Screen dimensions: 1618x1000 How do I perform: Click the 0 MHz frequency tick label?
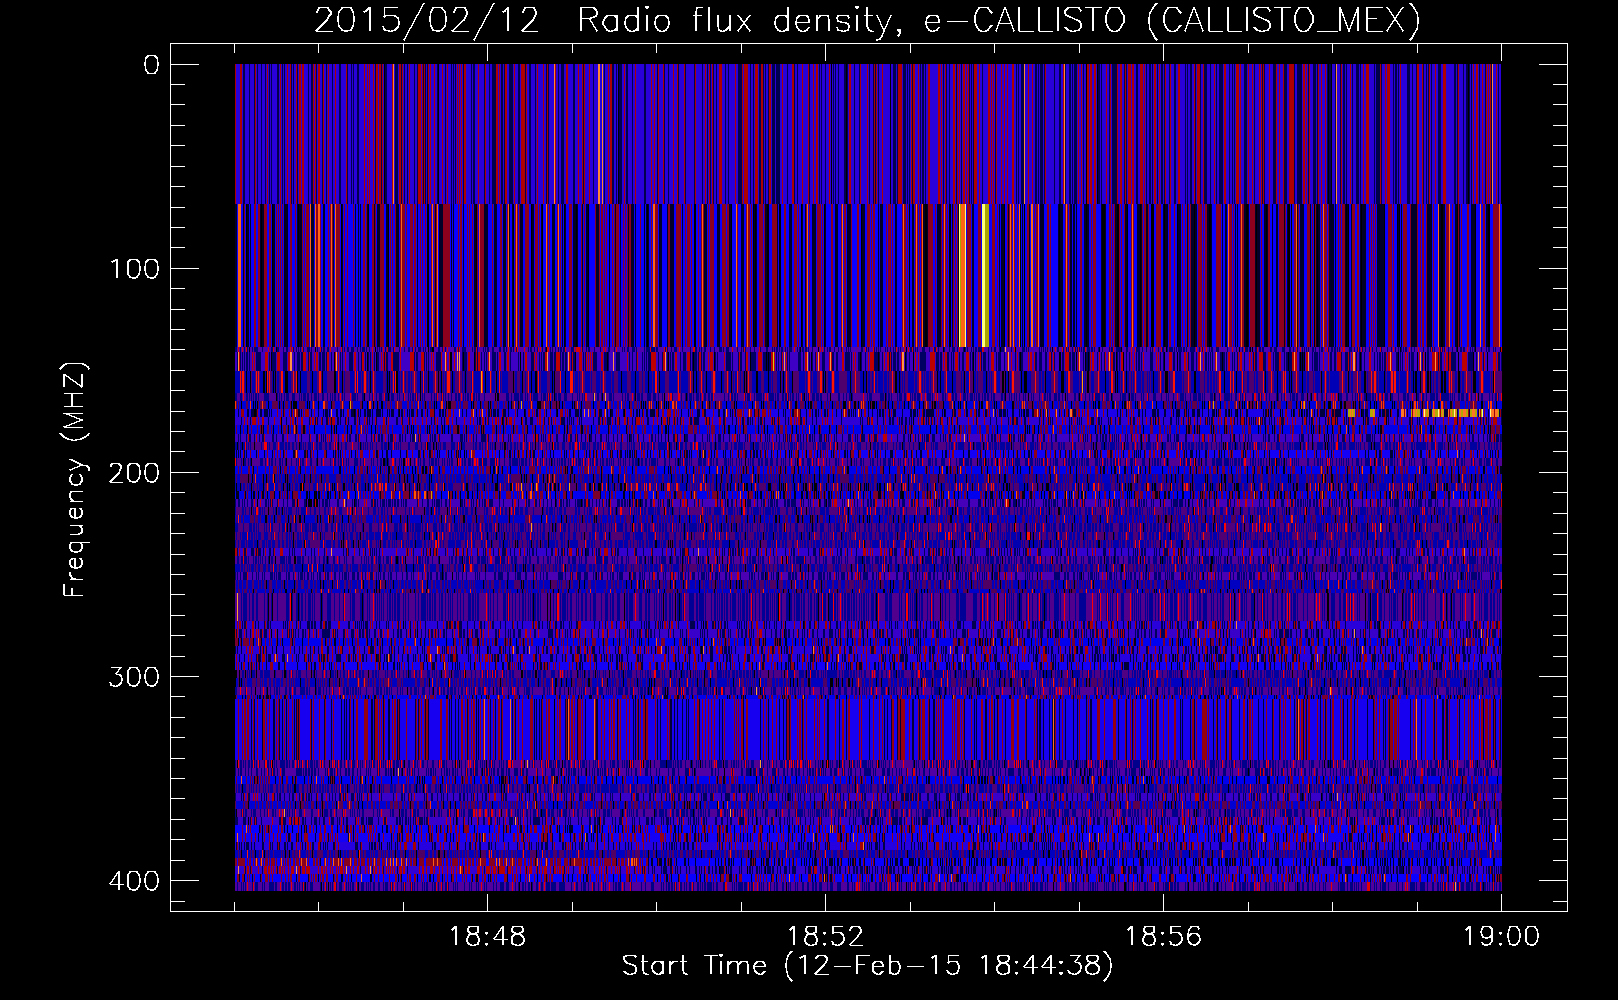151,65
